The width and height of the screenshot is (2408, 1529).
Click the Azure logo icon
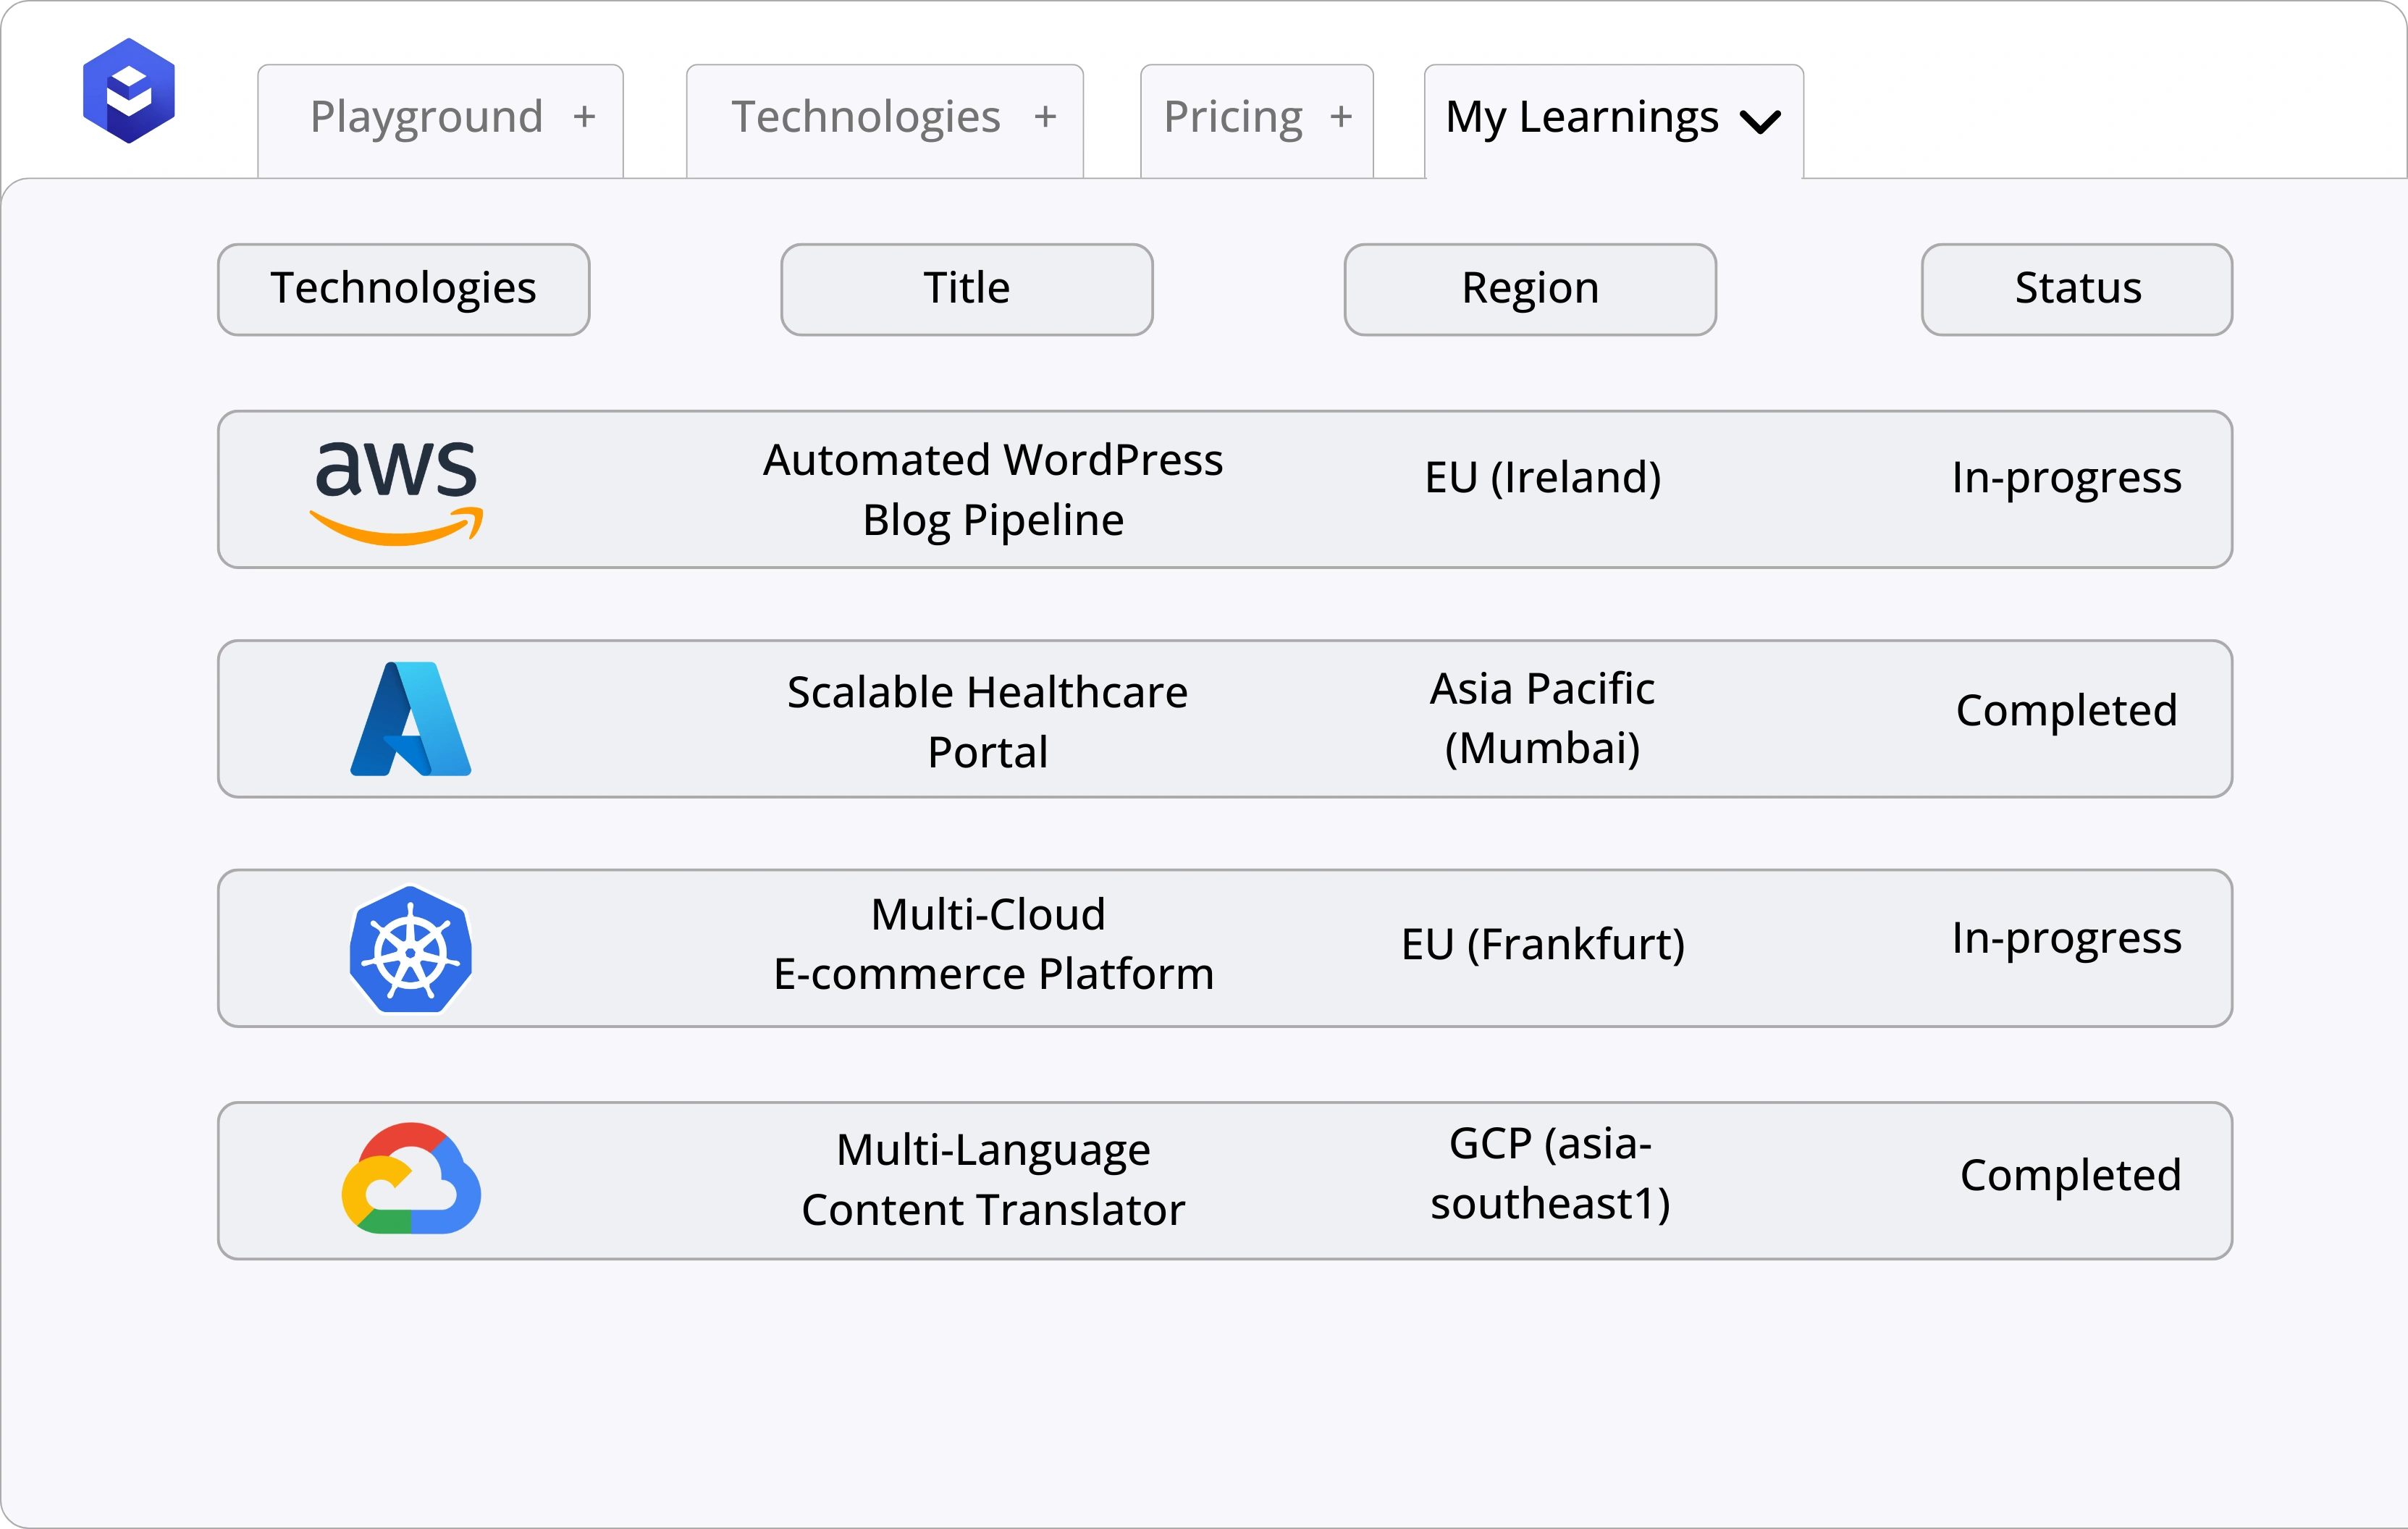pos(410,719)
